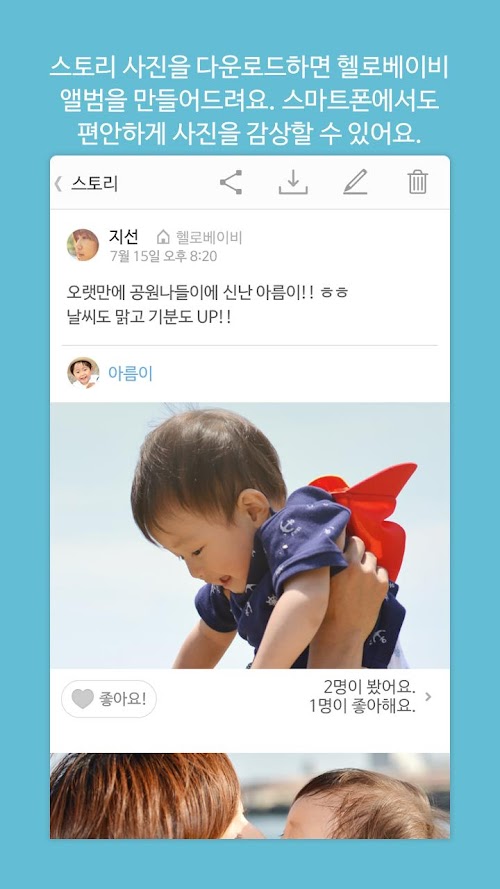500x889 pixels.
Task: Open the baby with red wings photo
Action: (250, 535)
